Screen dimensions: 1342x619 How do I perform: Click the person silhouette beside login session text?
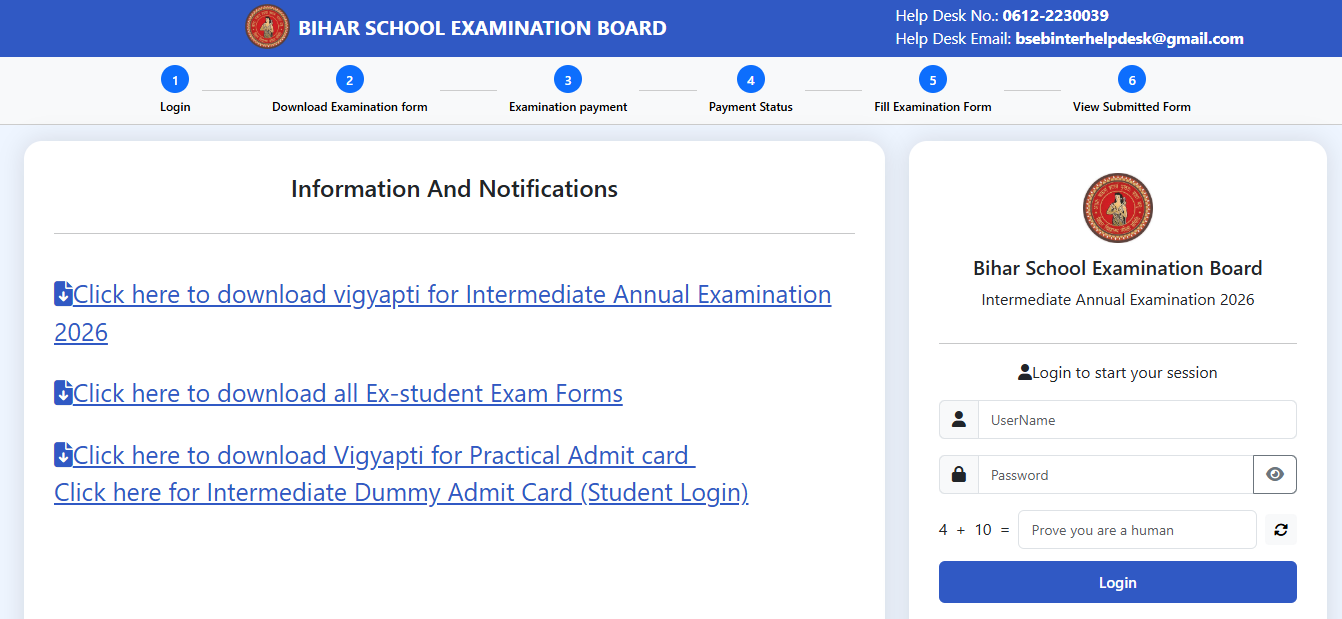tap(1025, 371)
